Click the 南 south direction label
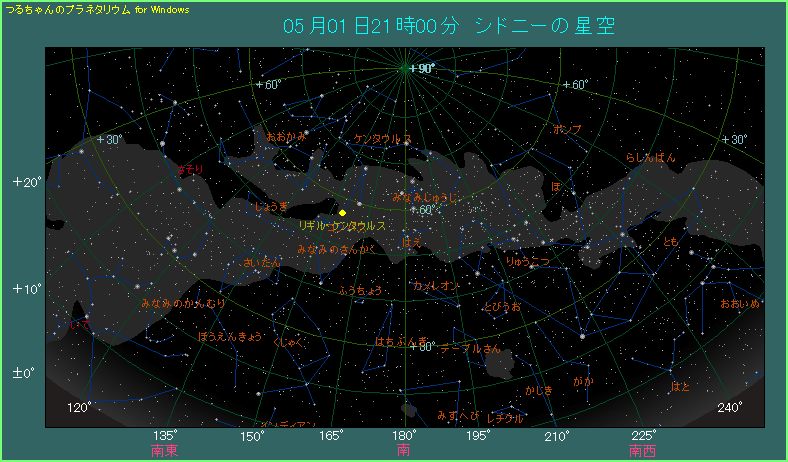The image size is (788, 462). coord(404,452)
